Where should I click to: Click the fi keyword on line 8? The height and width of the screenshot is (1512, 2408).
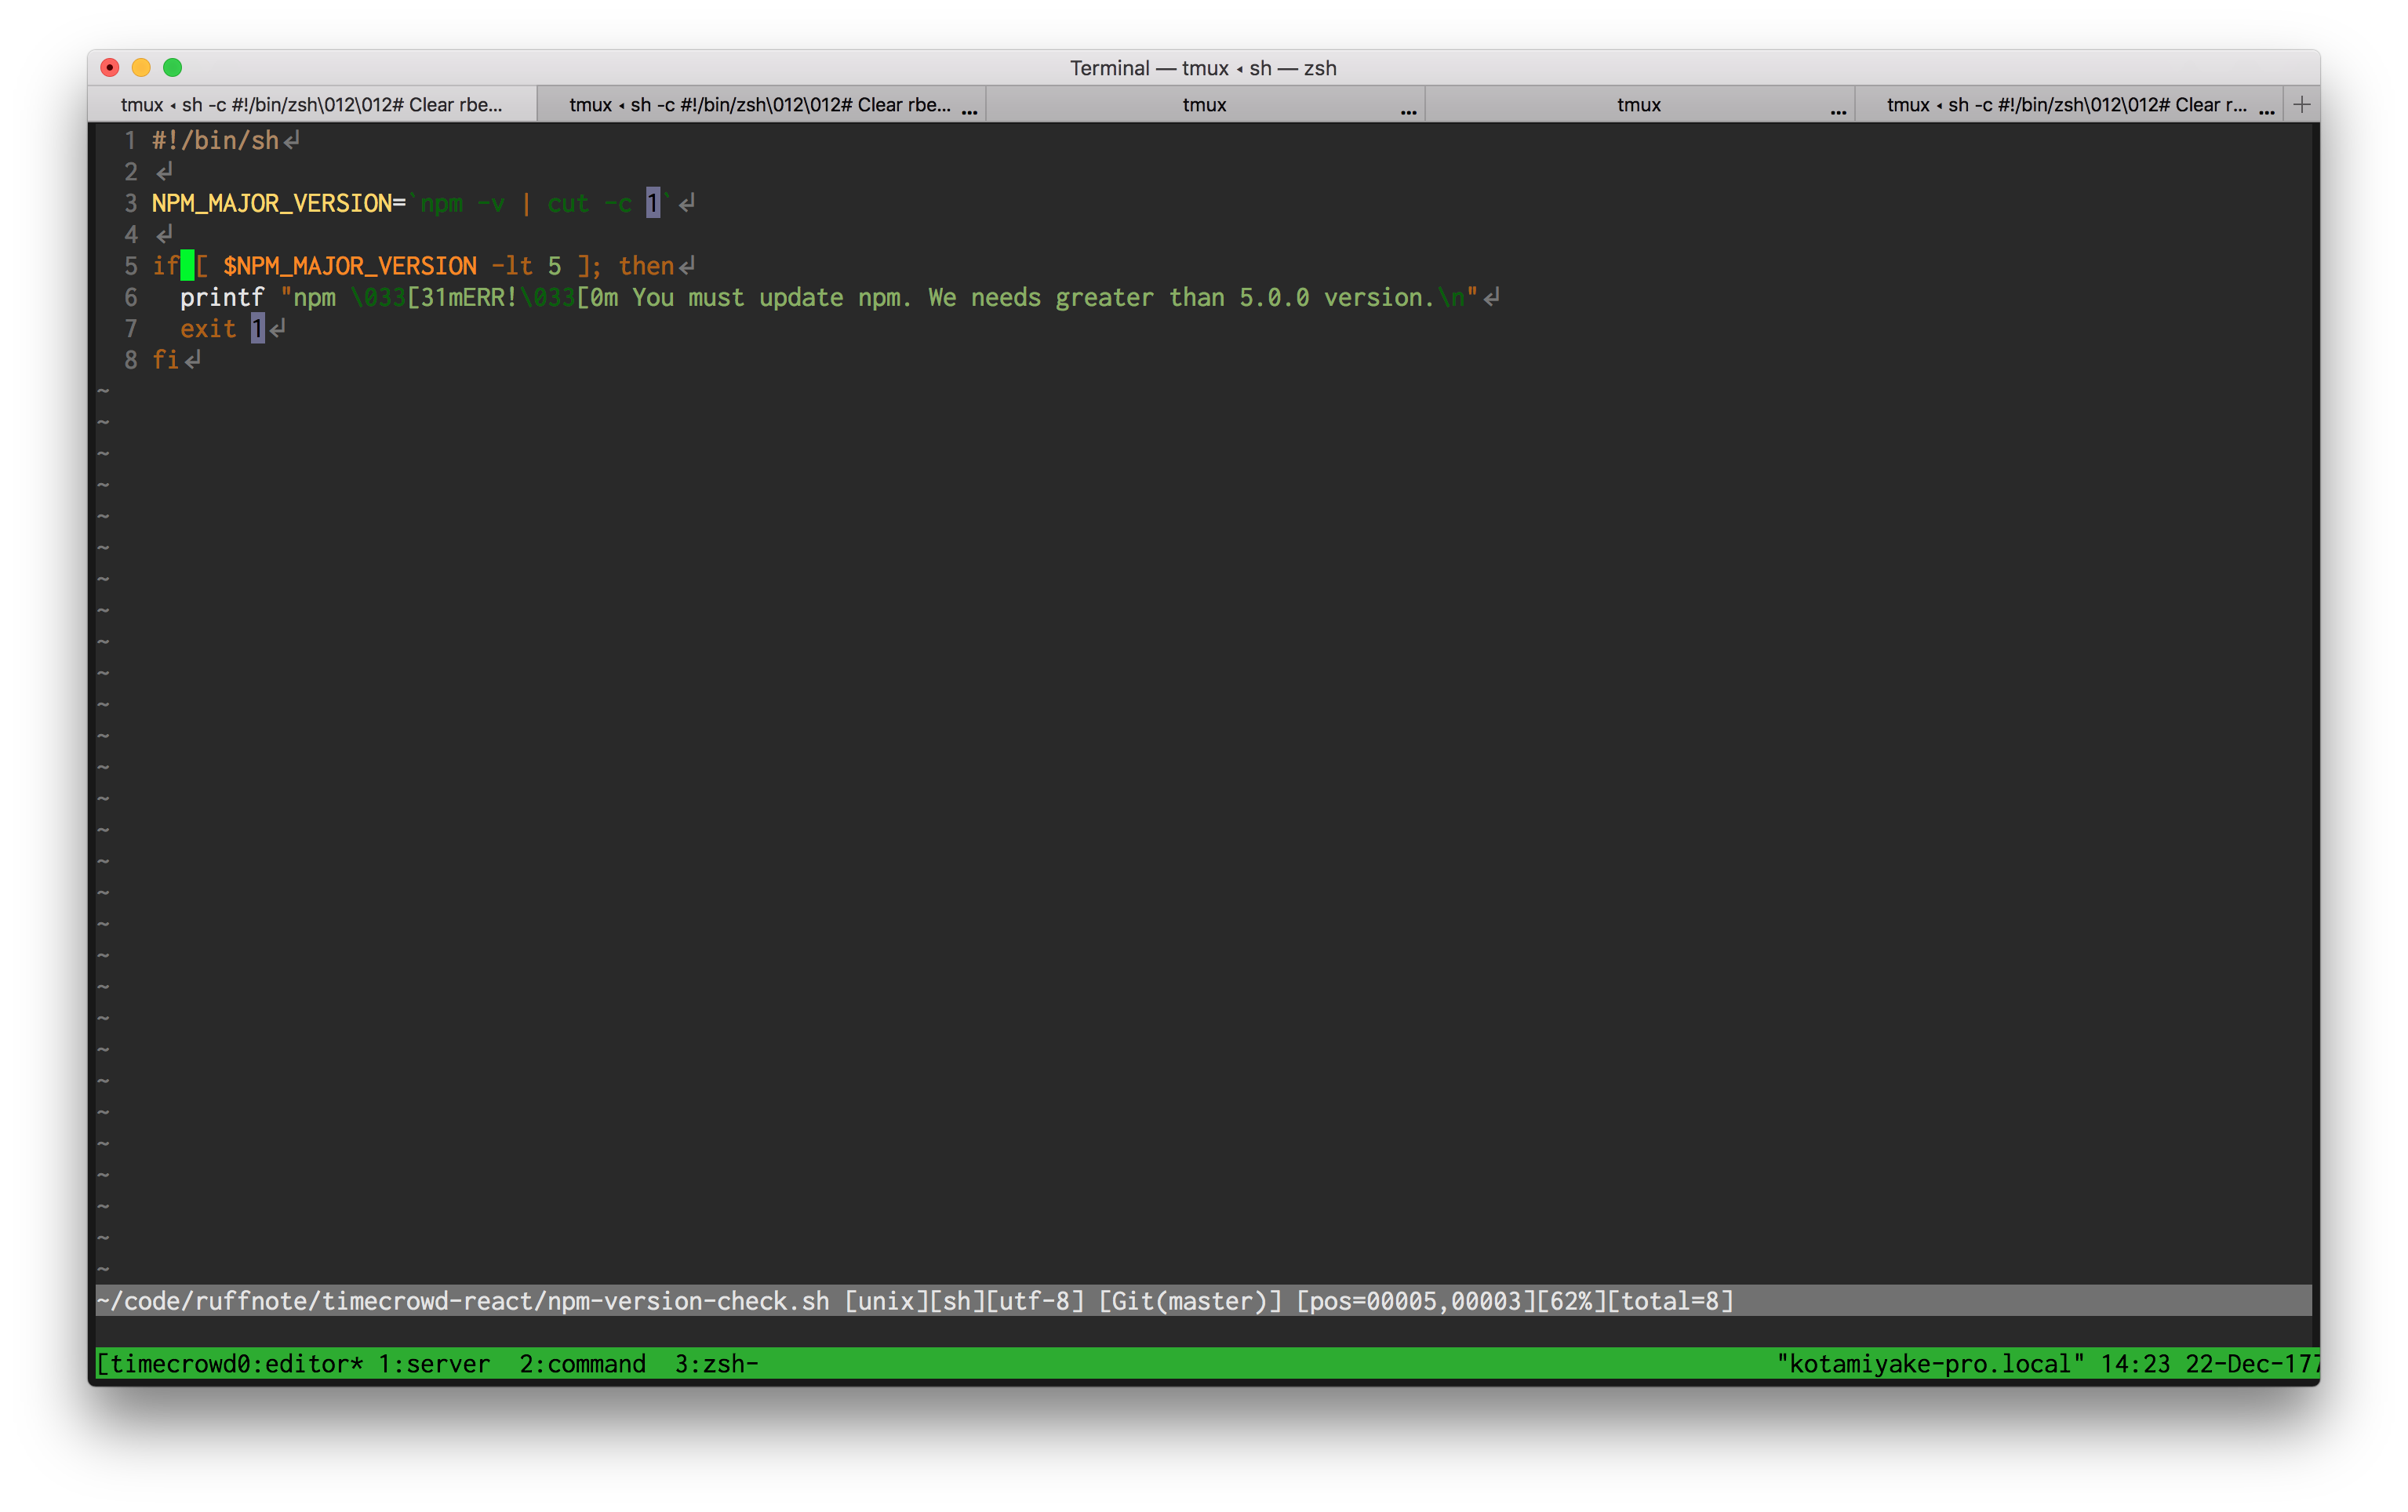tap(165, 360)
